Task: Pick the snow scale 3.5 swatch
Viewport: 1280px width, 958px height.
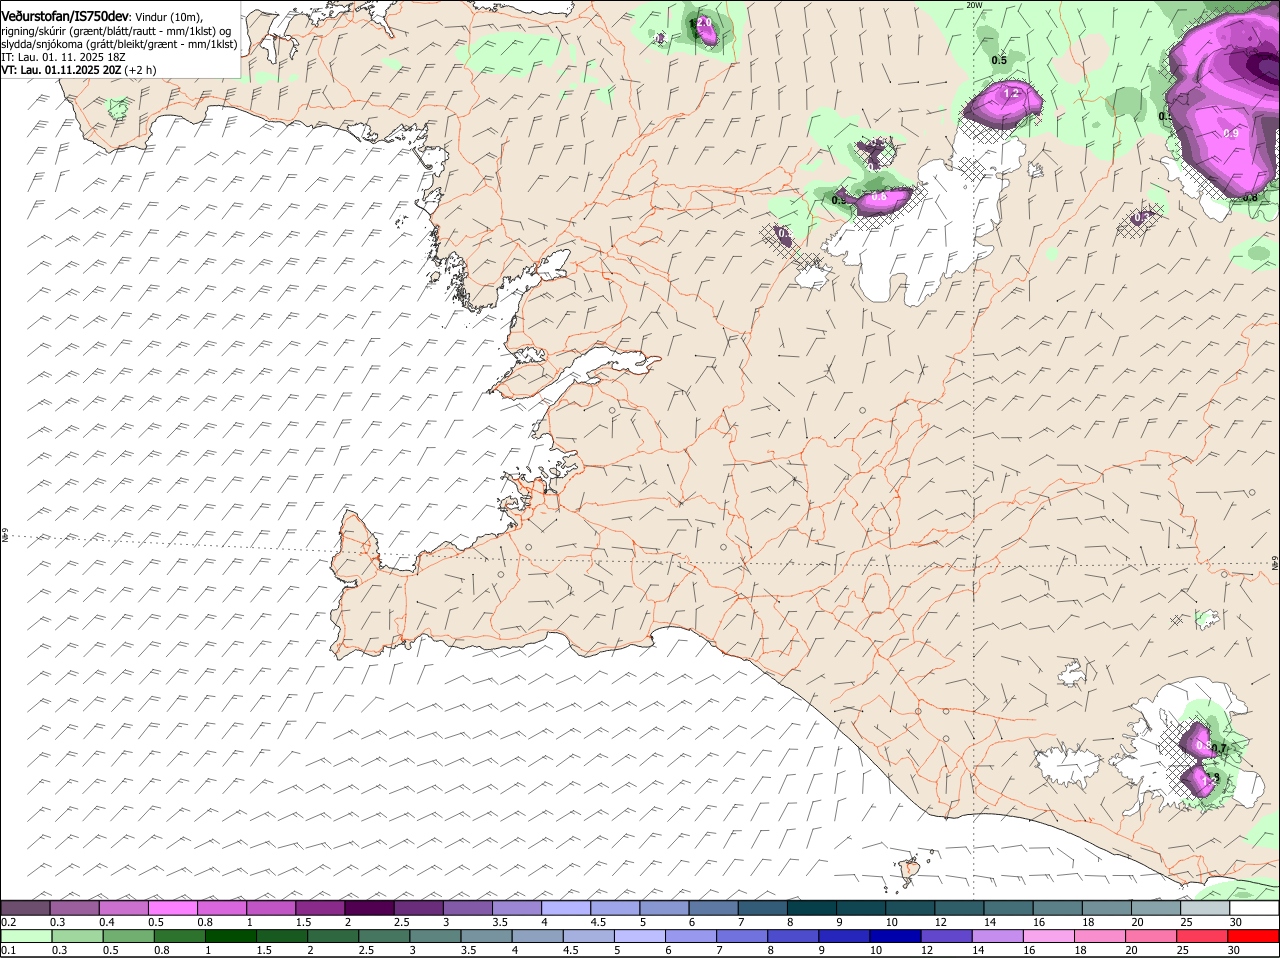Action: (517, 908)
